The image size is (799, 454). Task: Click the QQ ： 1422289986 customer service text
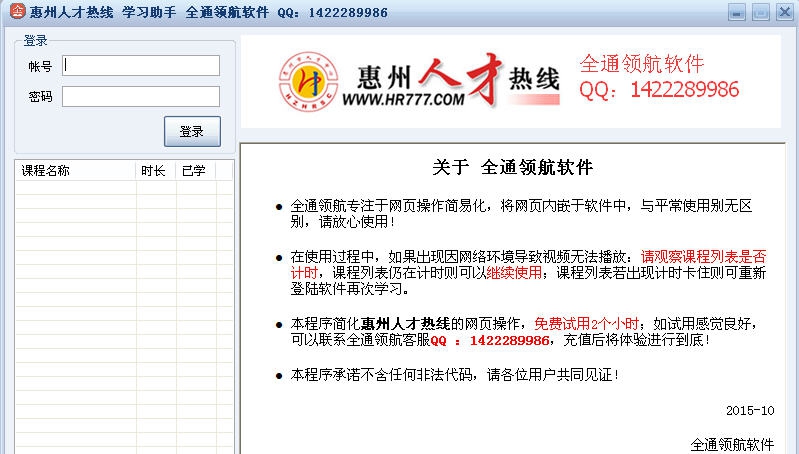[x=490, y=340]
